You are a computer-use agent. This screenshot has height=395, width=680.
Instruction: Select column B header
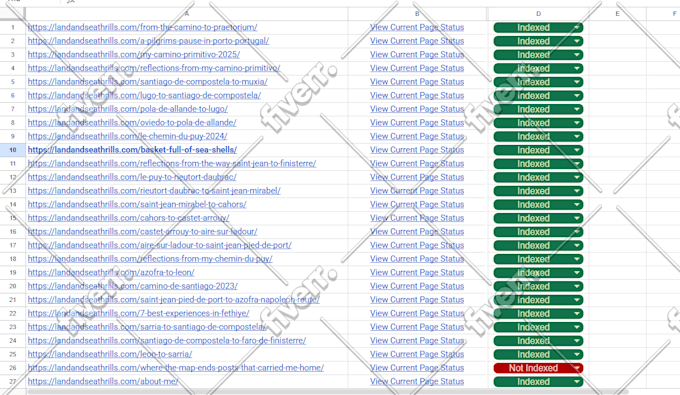417,14
